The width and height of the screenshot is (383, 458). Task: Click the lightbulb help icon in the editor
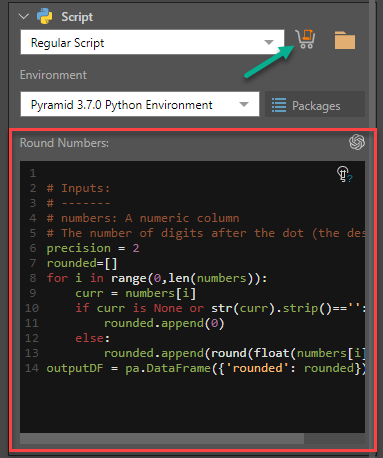point(344,174)
